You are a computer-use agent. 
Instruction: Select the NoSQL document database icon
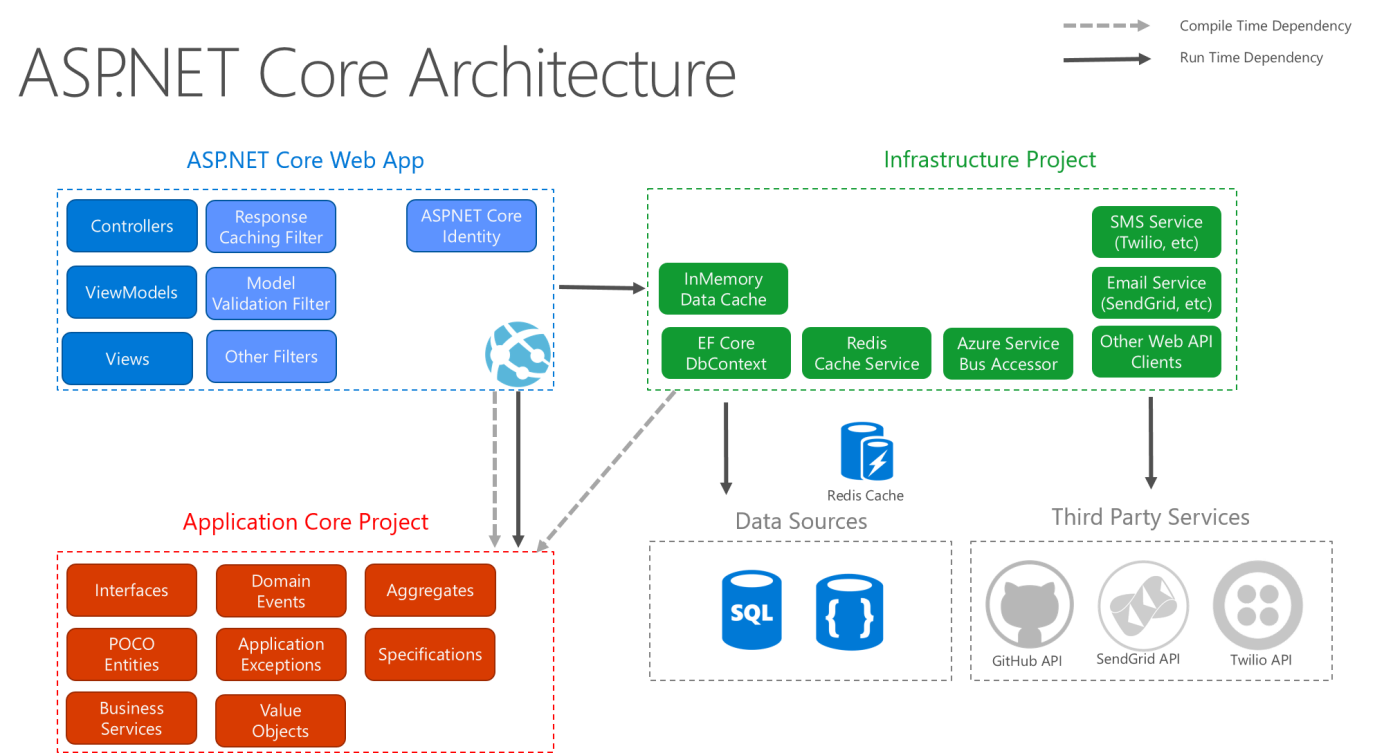(x=849, y=612)
